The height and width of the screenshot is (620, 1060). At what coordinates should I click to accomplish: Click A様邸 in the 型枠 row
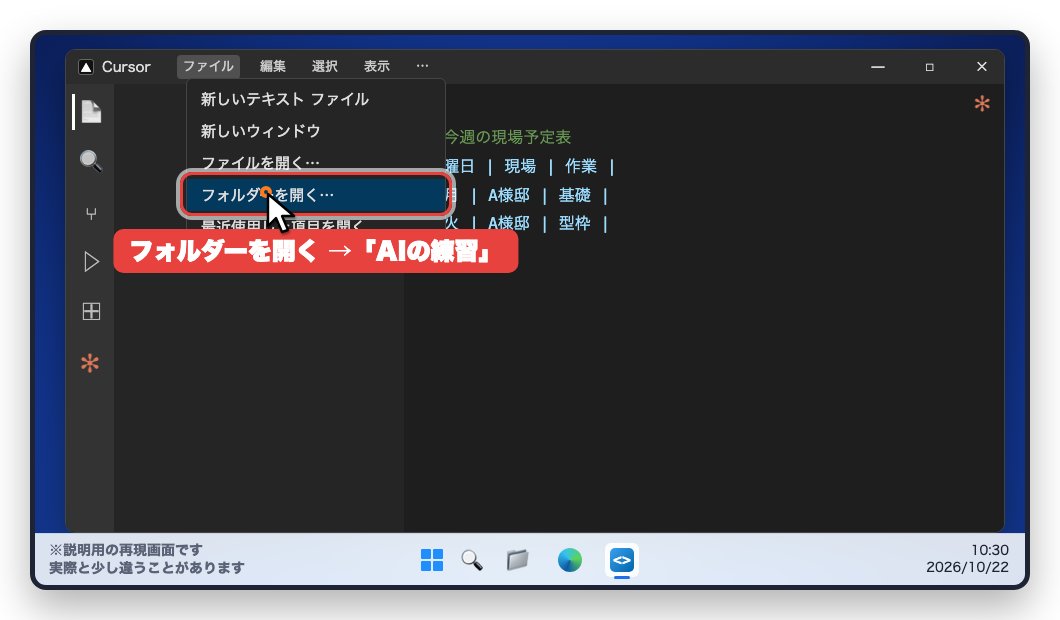pos(508,223)
